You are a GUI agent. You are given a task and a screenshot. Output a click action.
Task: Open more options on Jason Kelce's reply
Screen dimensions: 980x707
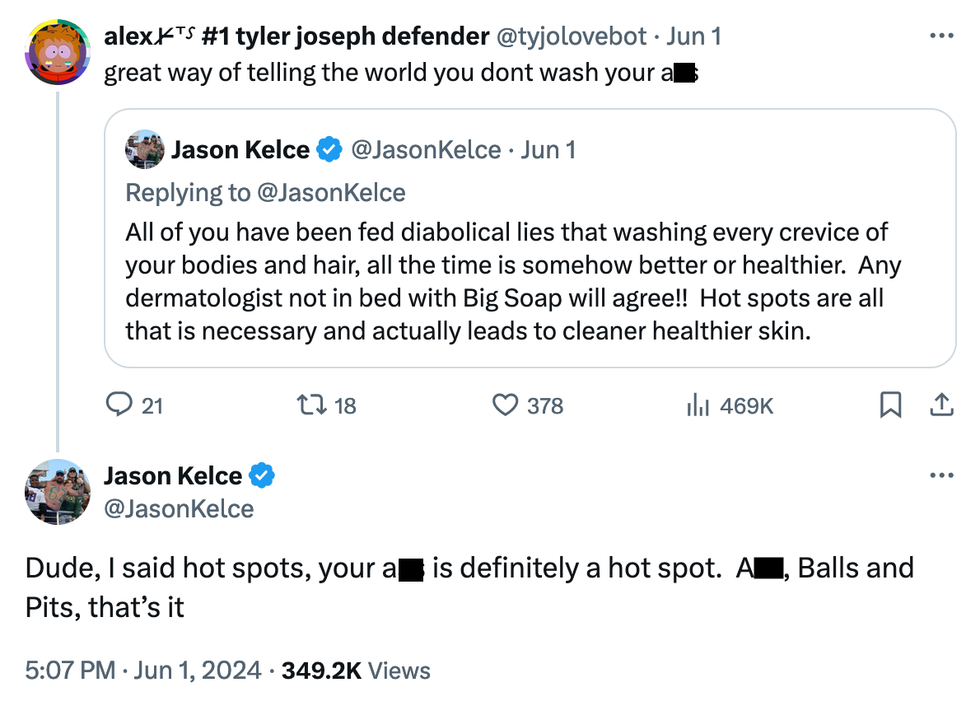pyautogui.click(x=941, y=476)
